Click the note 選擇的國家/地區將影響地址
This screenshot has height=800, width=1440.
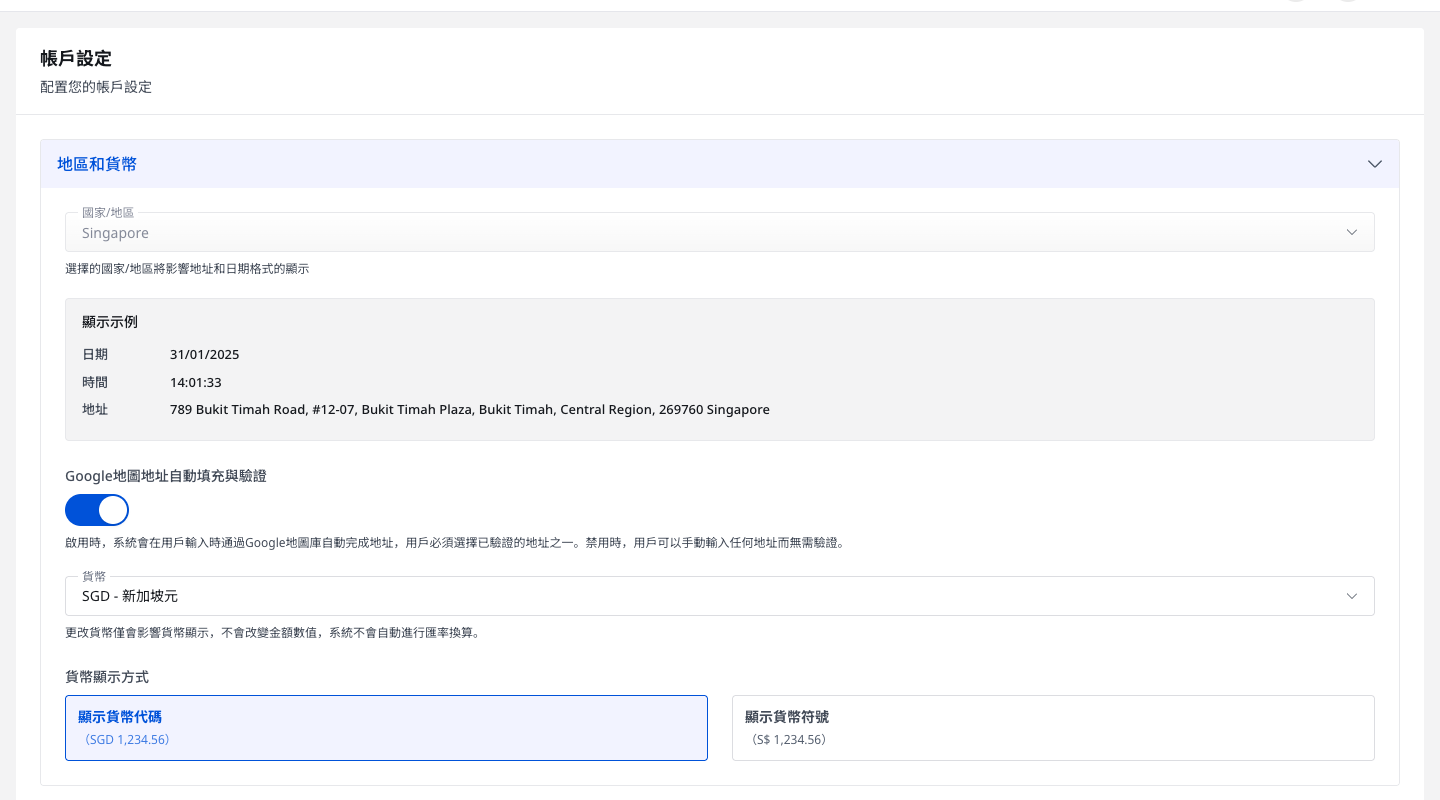187,269
